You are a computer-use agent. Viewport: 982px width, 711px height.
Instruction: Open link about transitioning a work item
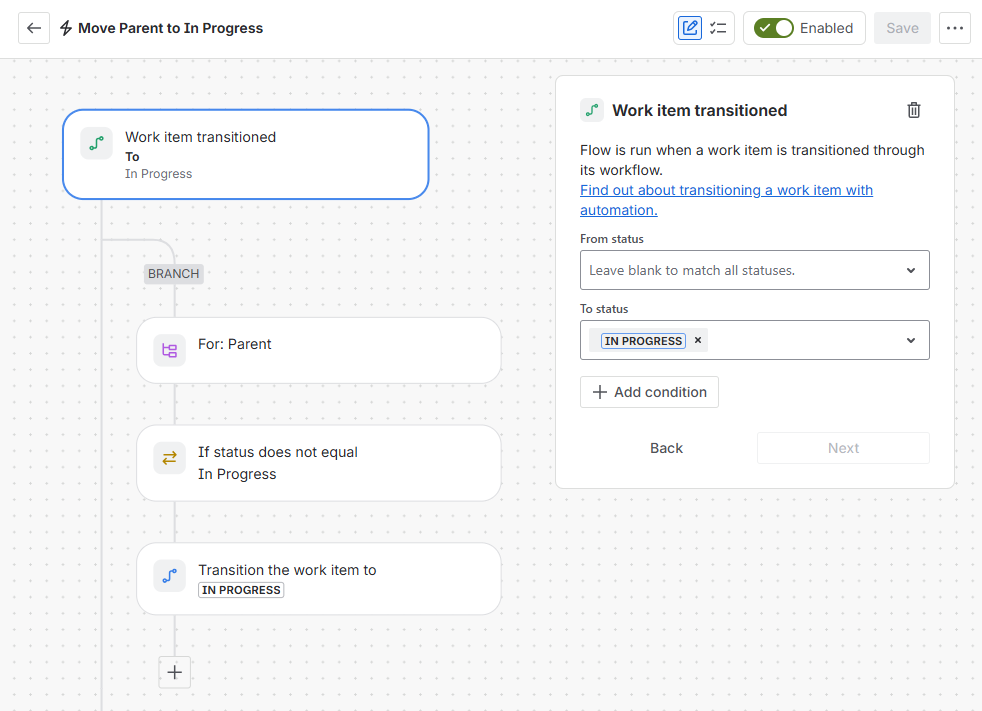[726, 200]
